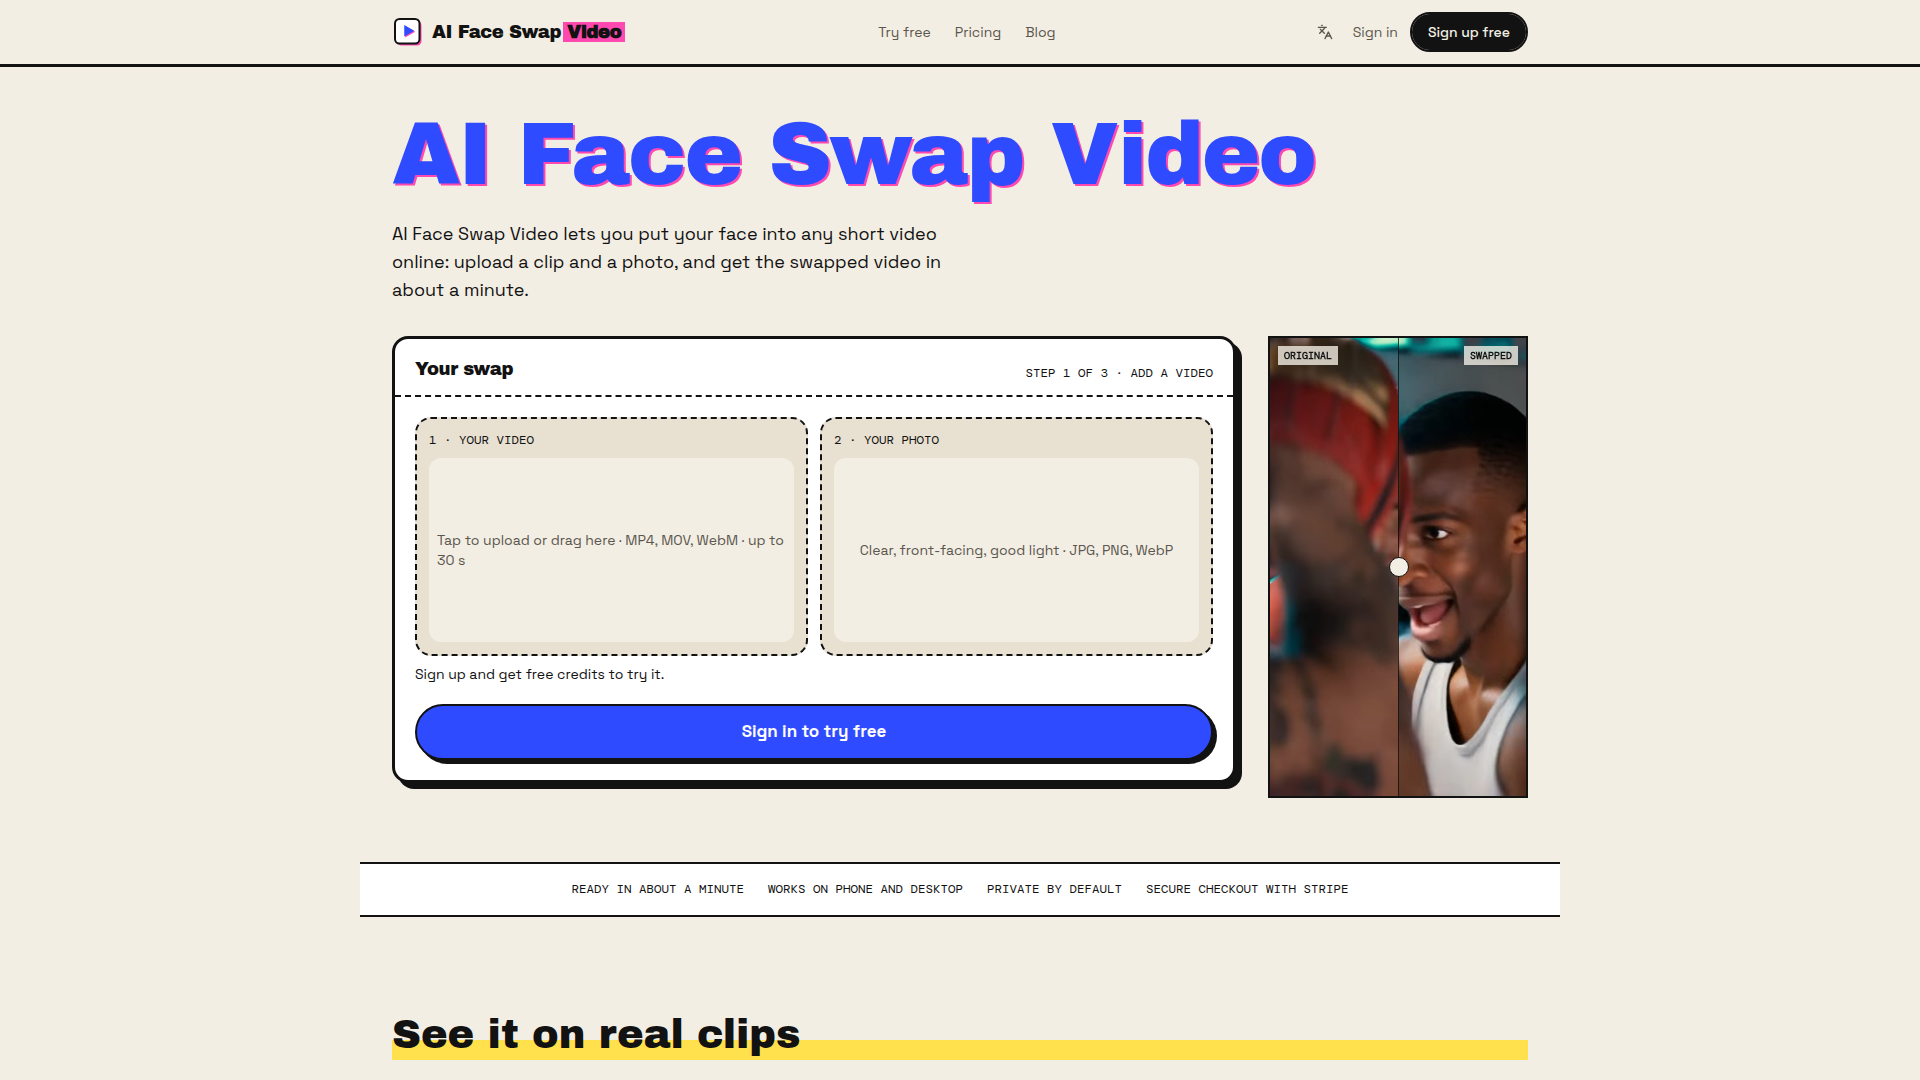Open the Try free nav item
Image resolution: width=1920 pixels, height=1080 pixels.
click(x=904, y=32)
